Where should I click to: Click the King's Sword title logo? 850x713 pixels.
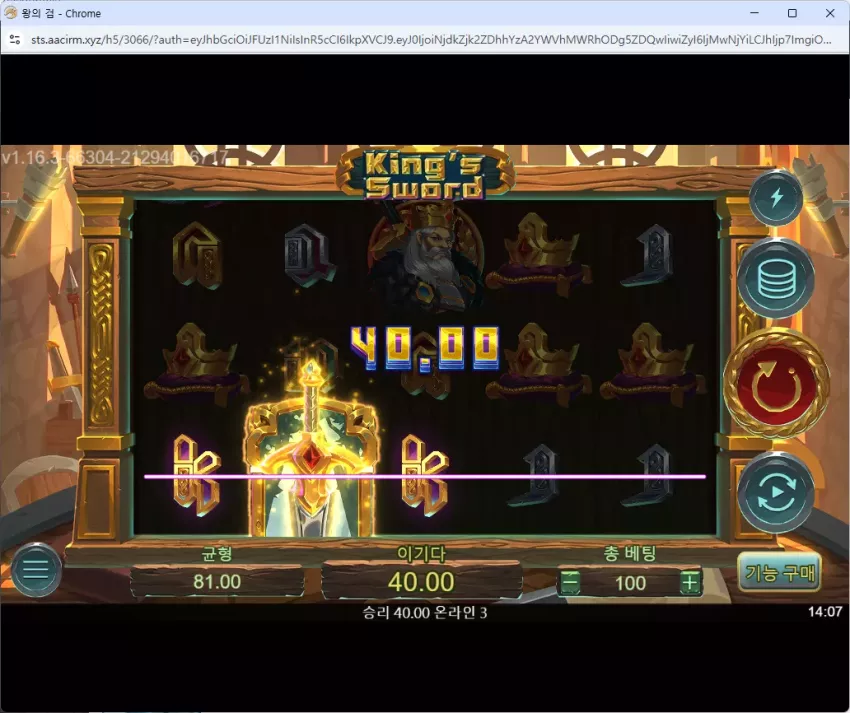[424, 174]
